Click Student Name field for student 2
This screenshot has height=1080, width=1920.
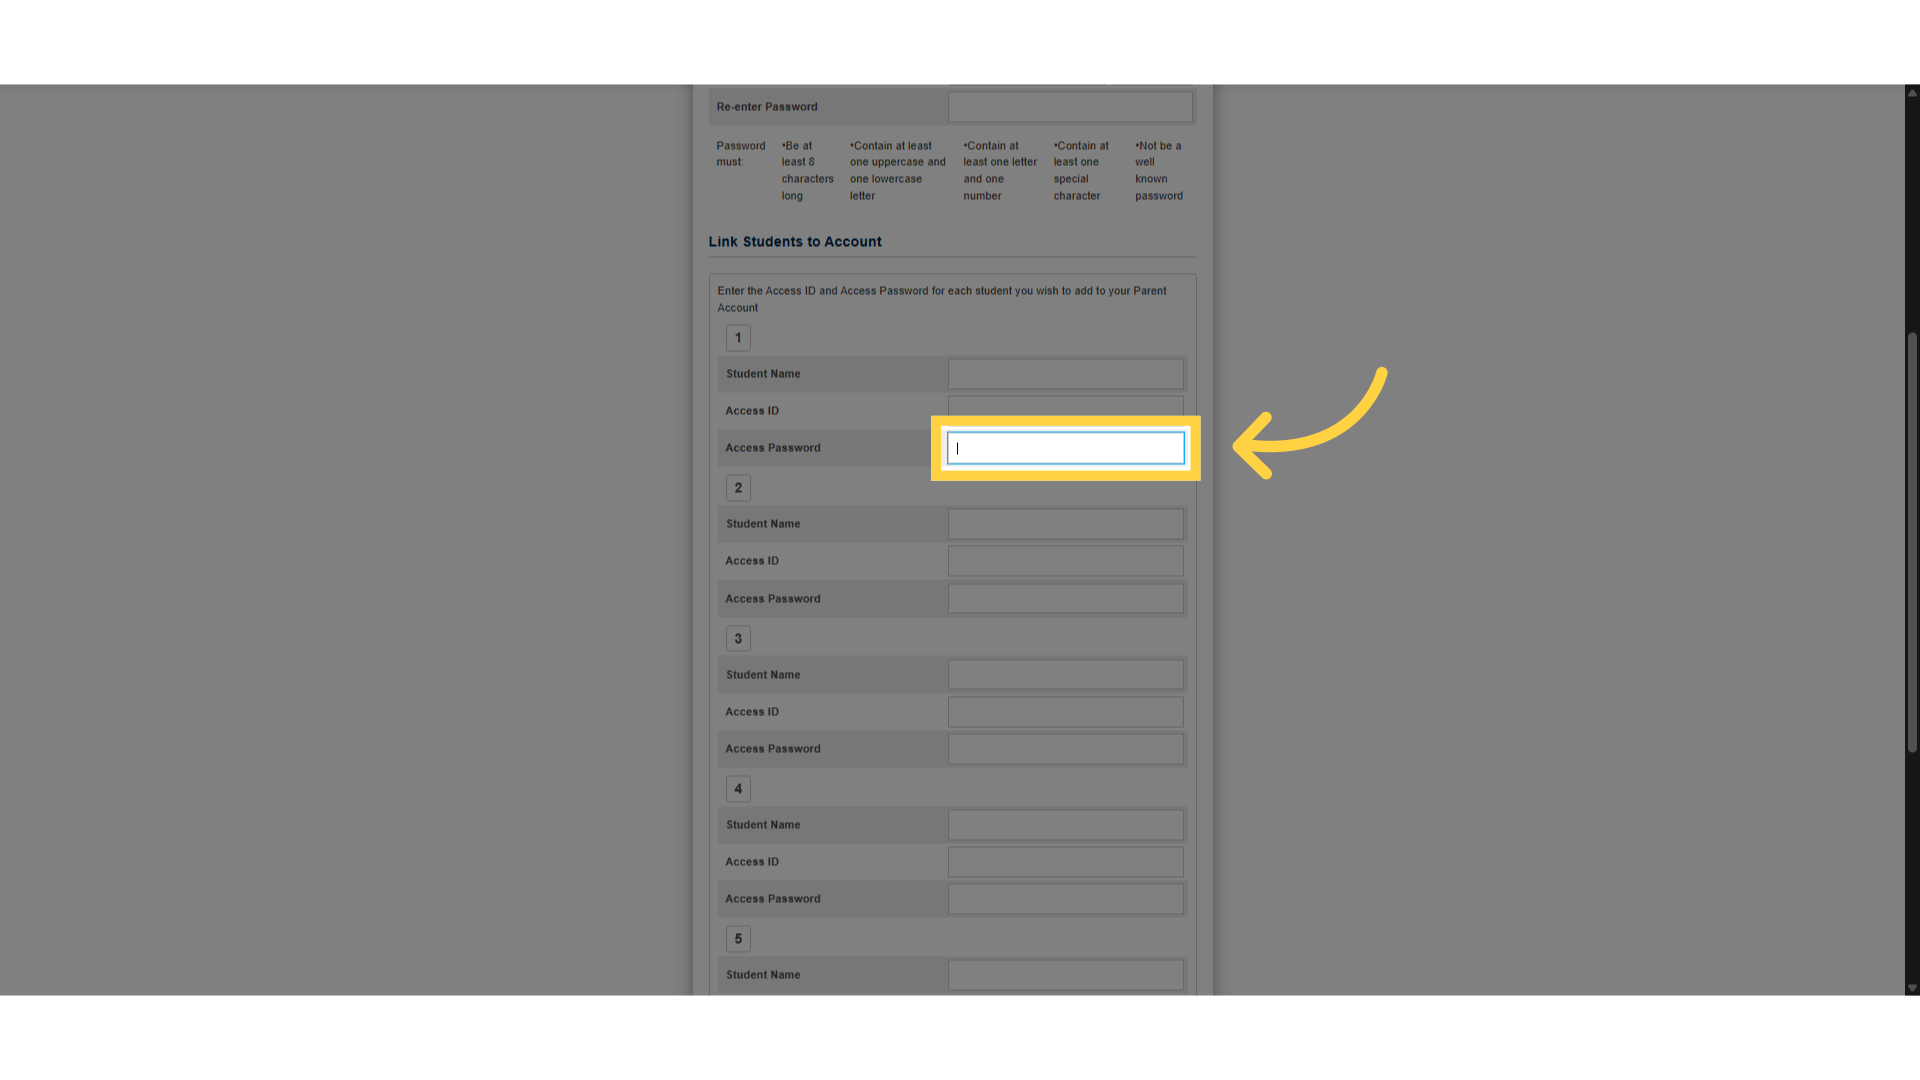pyautogui.click(x=1066, y=524)
